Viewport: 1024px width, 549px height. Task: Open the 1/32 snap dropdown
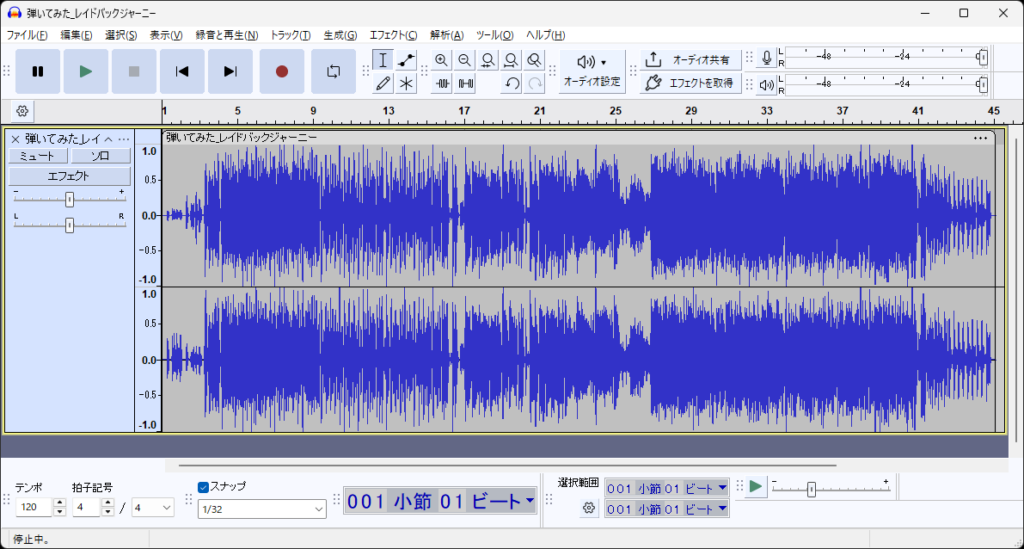click(263, 509)
